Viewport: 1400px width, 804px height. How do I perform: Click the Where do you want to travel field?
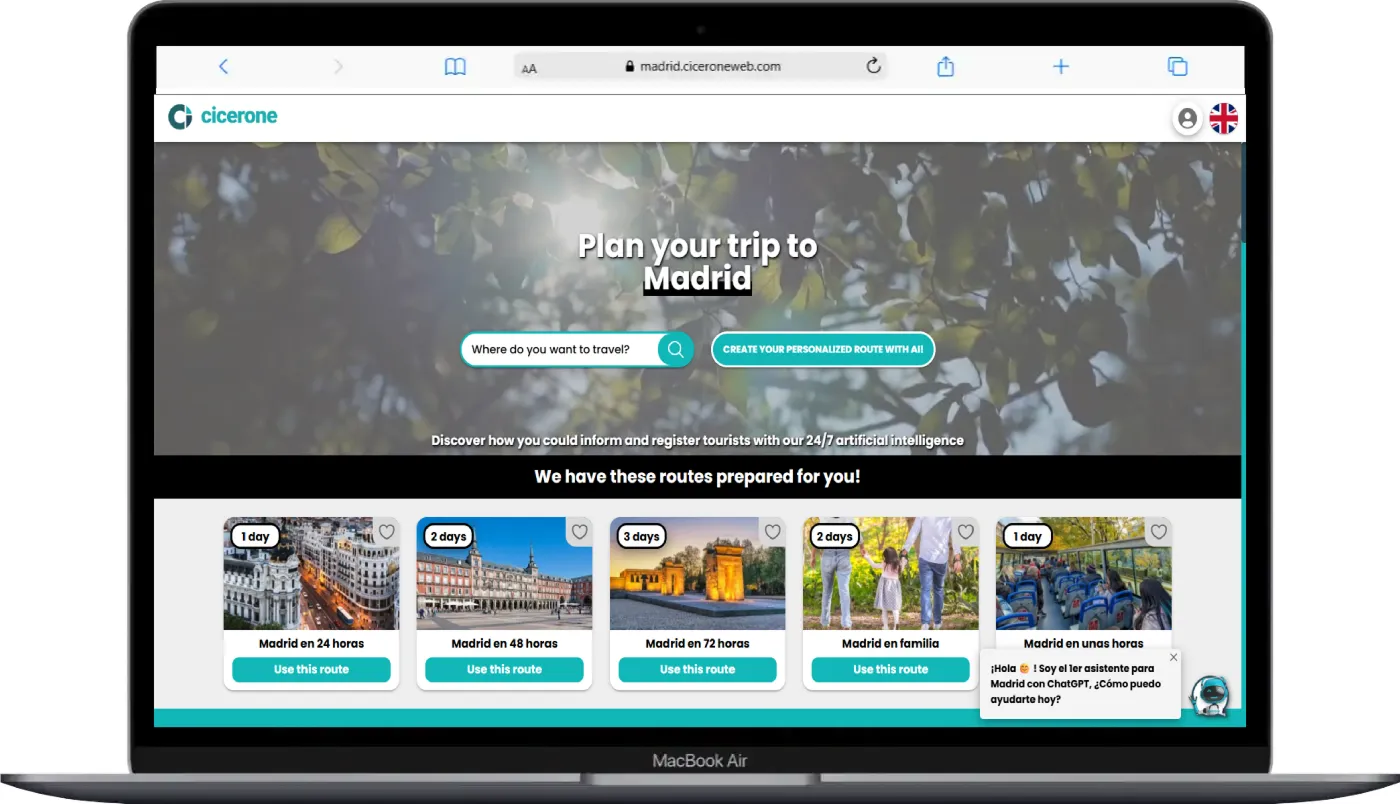click(x=558, y=349)
